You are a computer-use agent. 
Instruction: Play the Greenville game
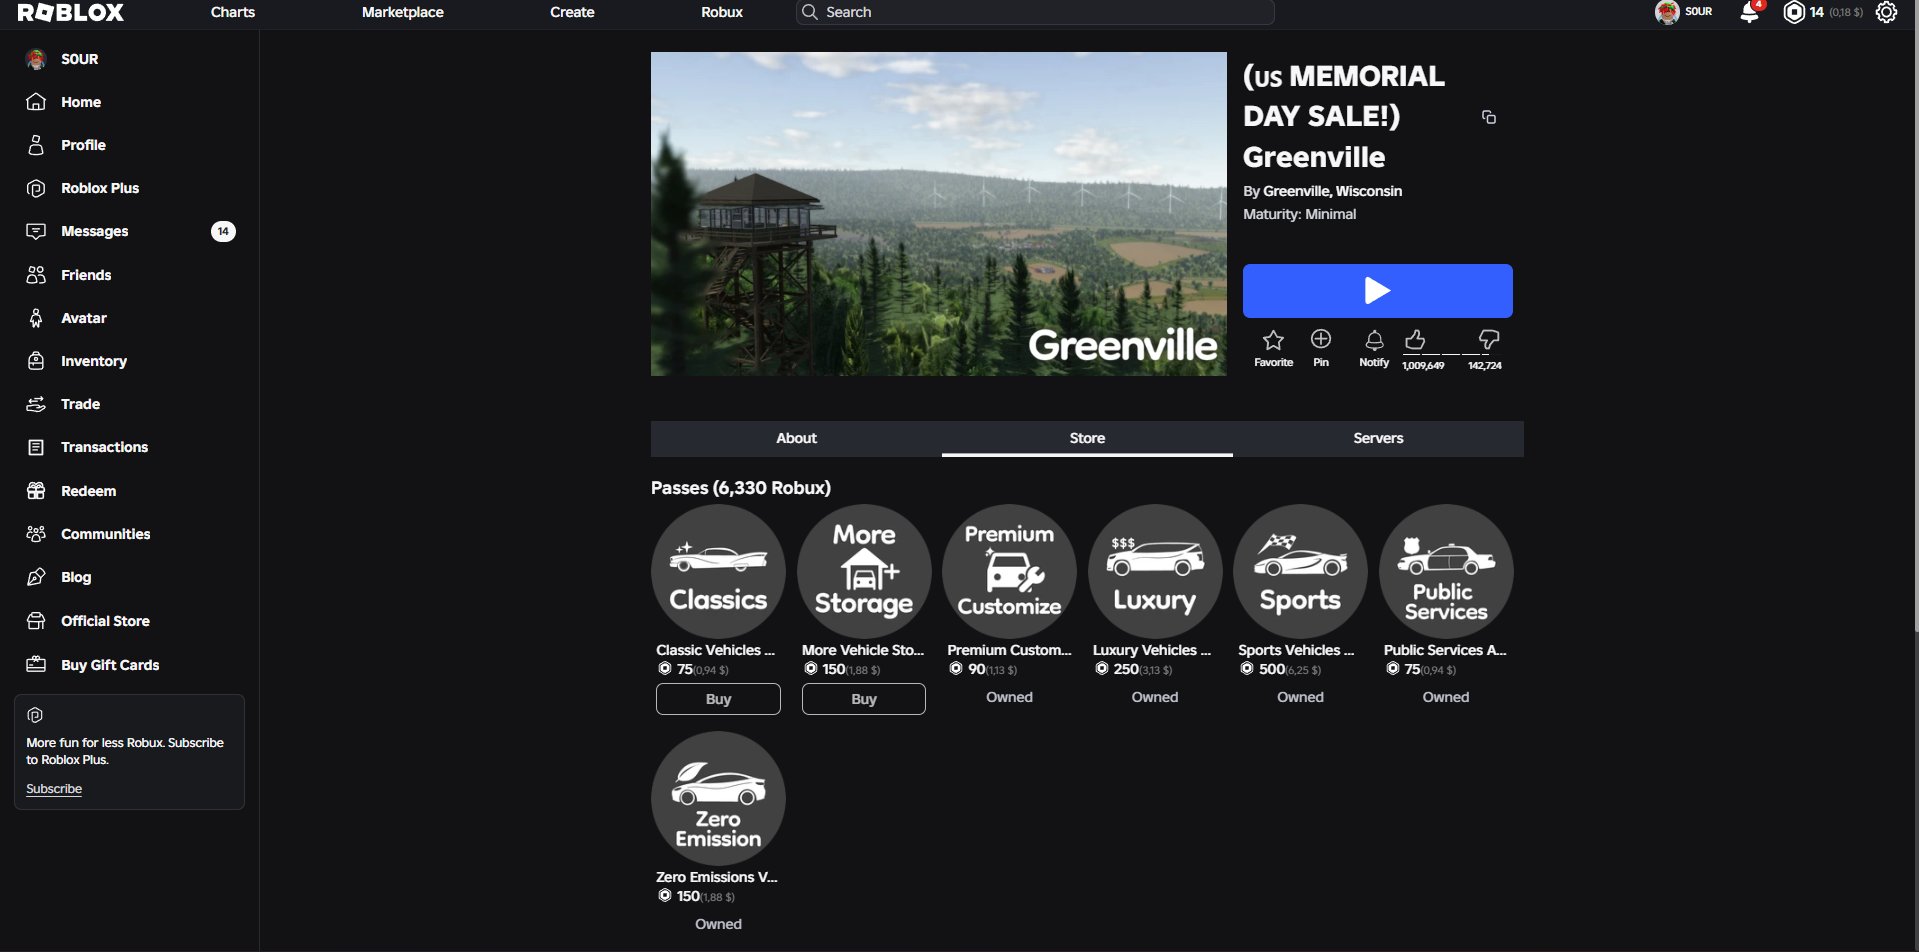point(1377,290)
